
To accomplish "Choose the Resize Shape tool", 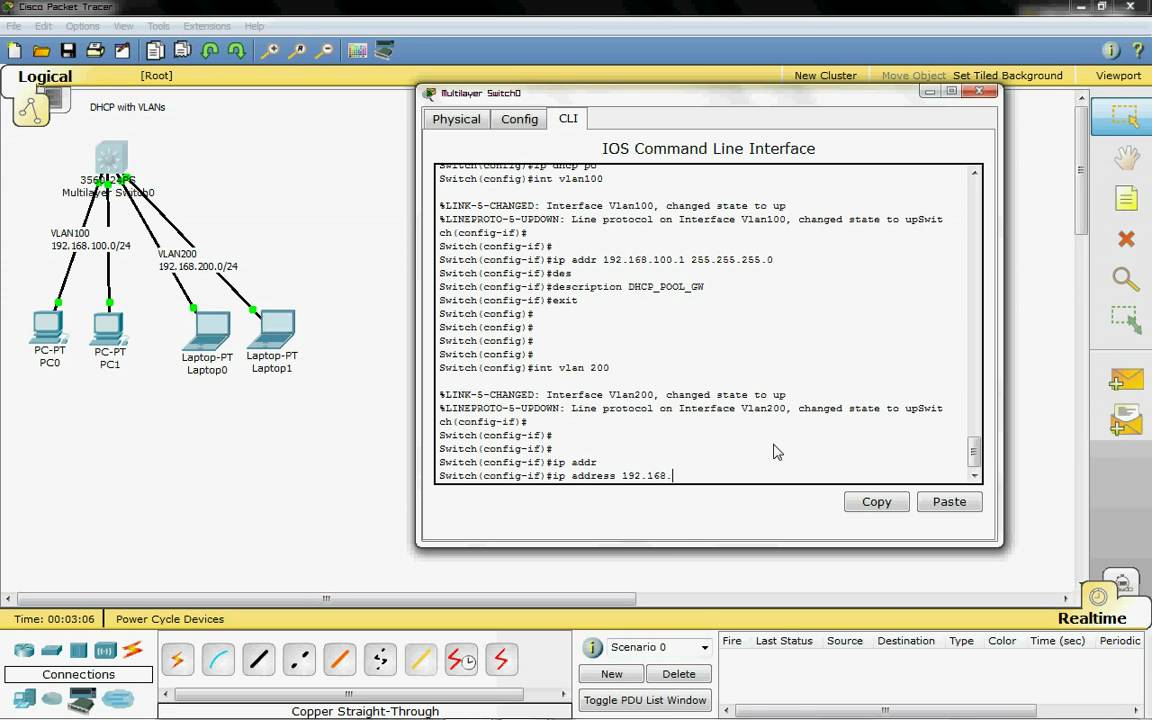I will tap(1126, 320).
